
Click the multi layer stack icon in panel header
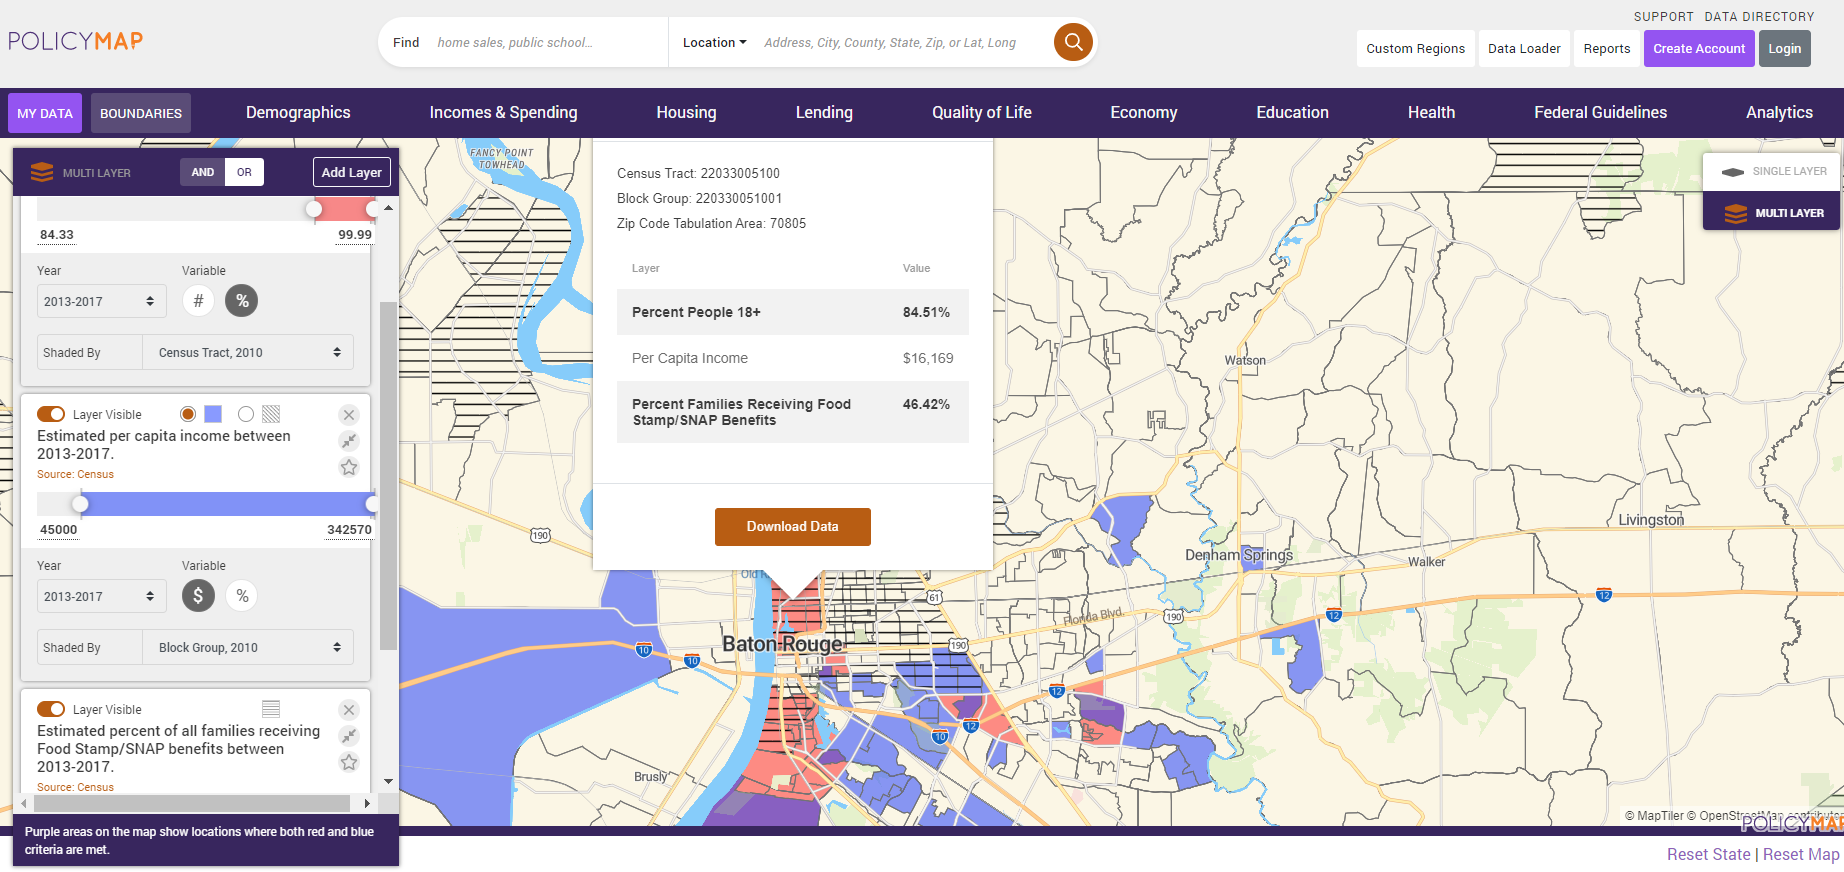pyautogui.click(x=42, y=172)
